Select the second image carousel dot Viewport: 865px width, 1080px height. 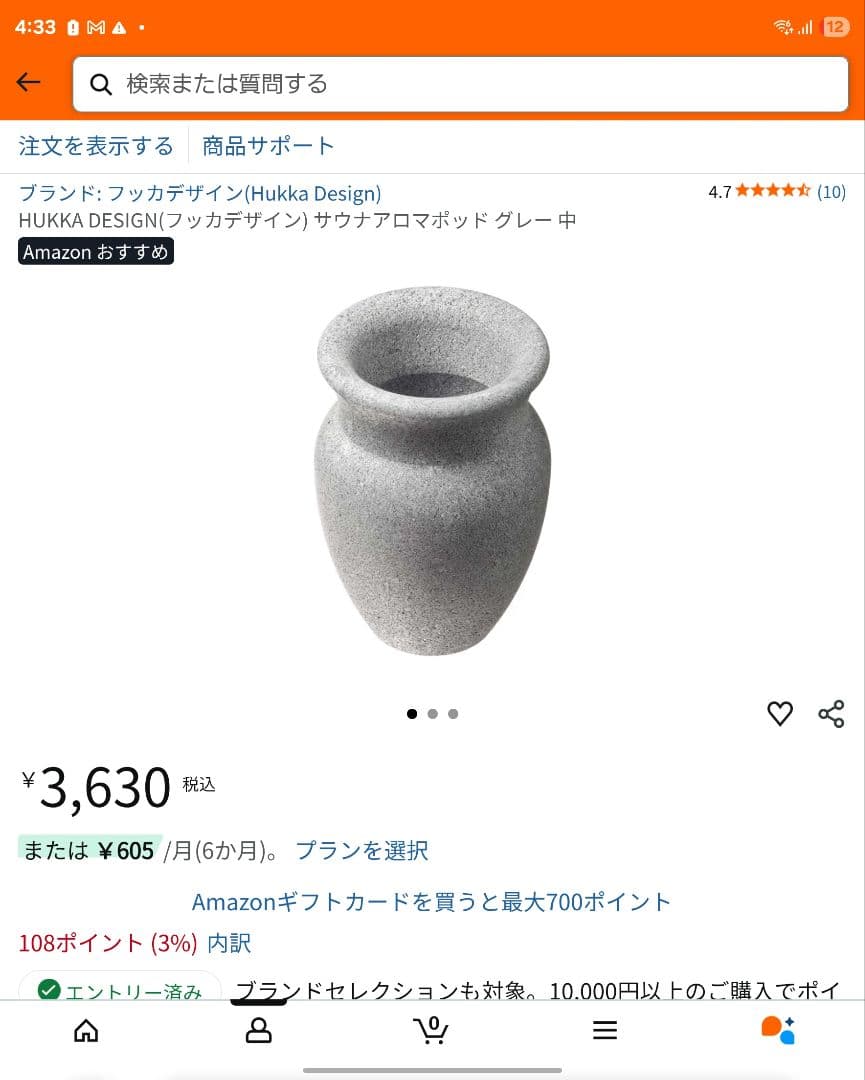tap(432, 714)
